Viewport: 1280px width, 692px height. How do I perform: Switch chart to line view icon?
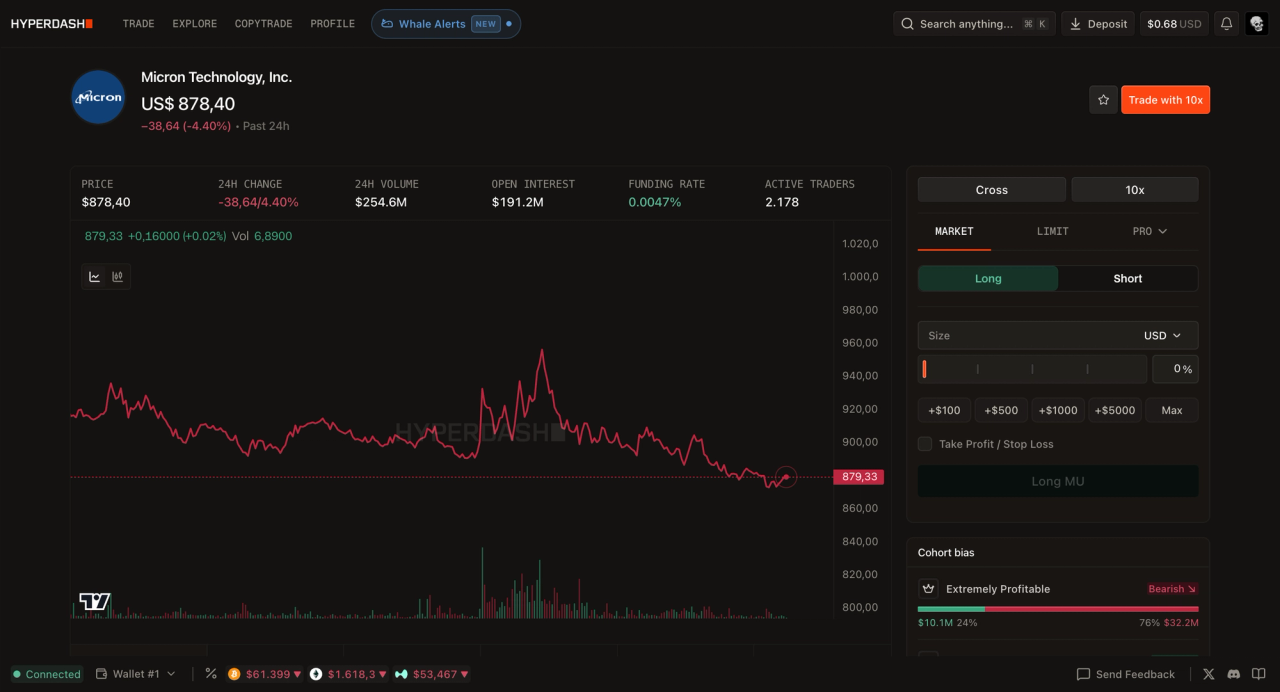(95, 277)
